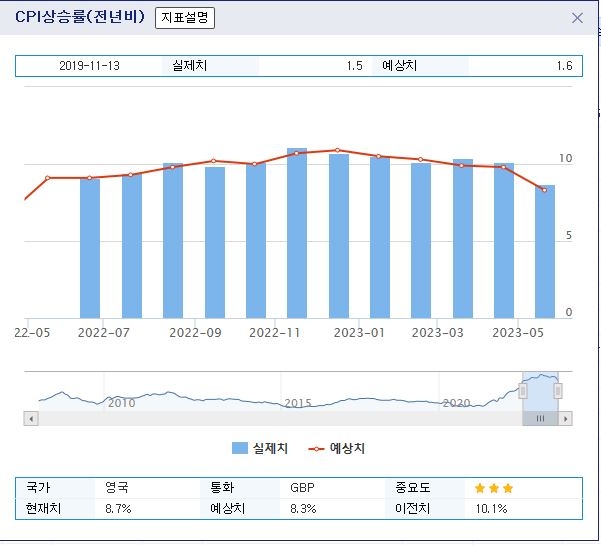Screen dimensions: 601x545
Task: Click the 2022-09 x-axis label
Action: coord(195,333)
